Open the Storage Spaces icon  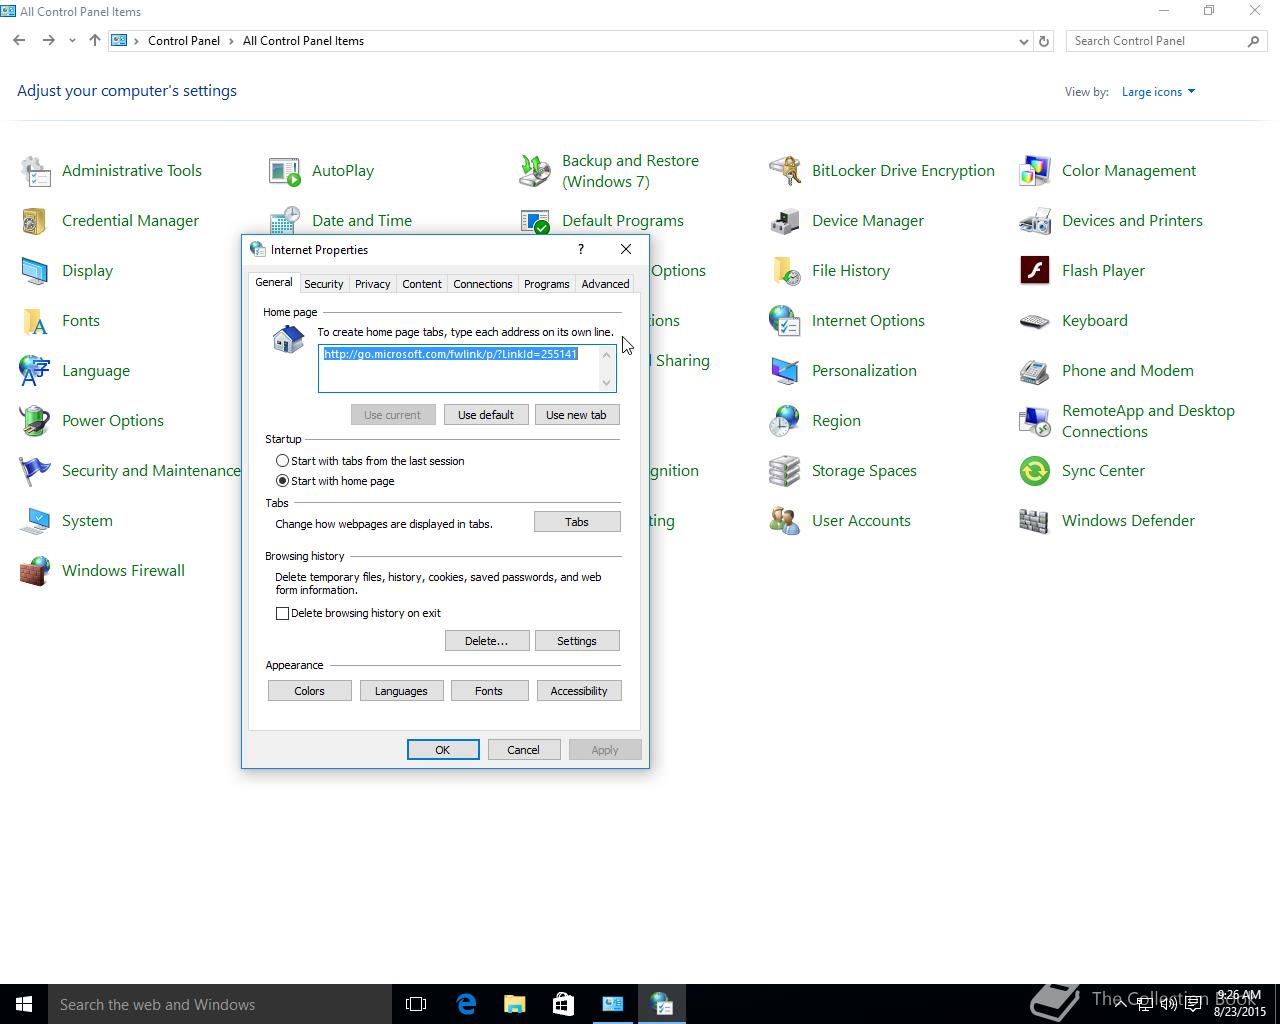(785, 471)
